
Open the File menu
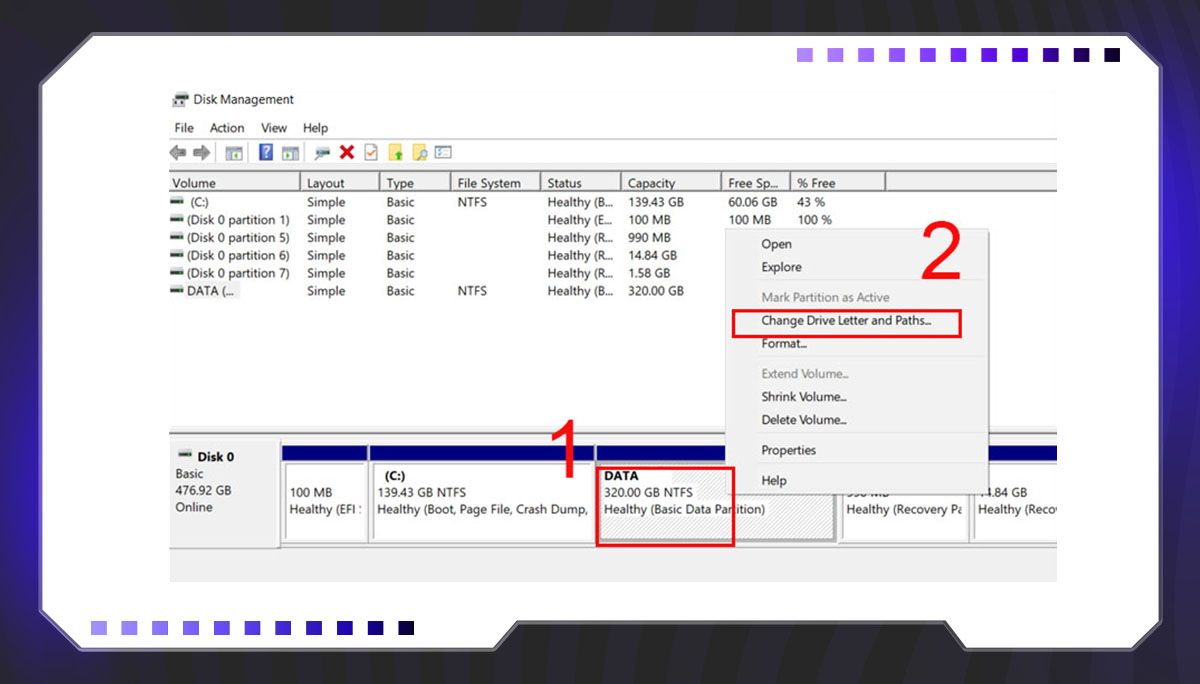(x=184, y=128)
